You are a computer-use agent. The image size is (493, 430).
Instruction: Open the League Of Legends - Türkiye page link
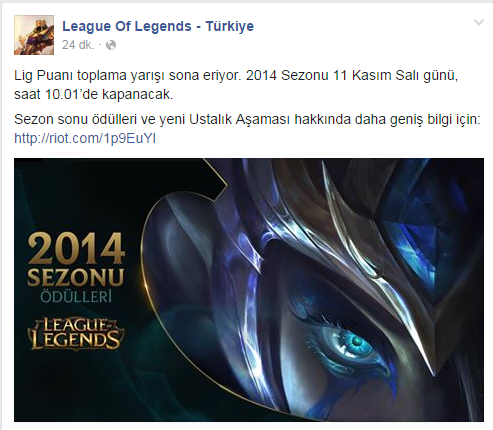tap(158, 26)
